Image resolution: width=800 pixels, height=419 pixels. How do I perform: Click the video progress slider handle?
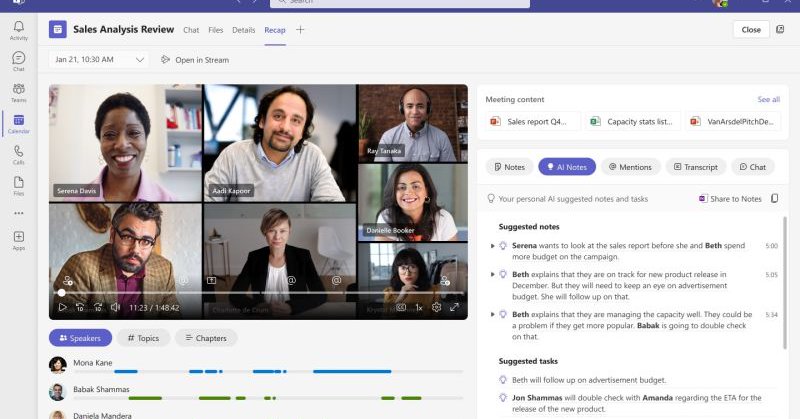[61, 292]
